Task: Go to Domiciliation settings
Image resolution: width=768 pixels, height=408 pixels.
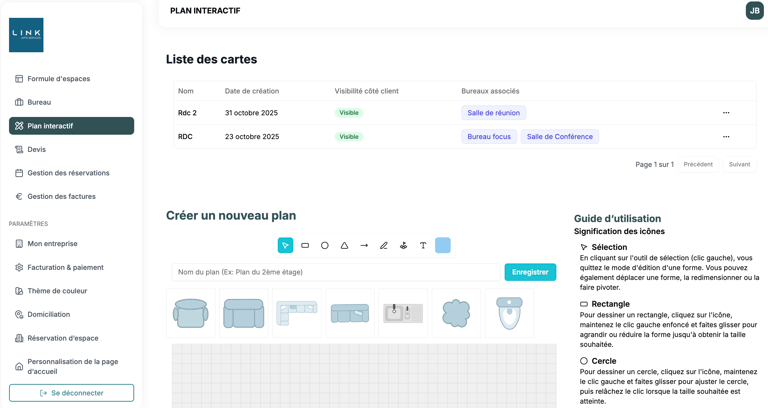Action: 72,314
